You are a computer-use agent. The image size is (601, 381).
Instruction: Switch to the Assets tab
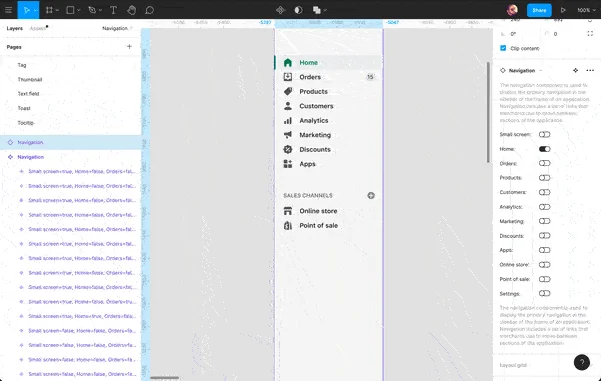point(38,28)
